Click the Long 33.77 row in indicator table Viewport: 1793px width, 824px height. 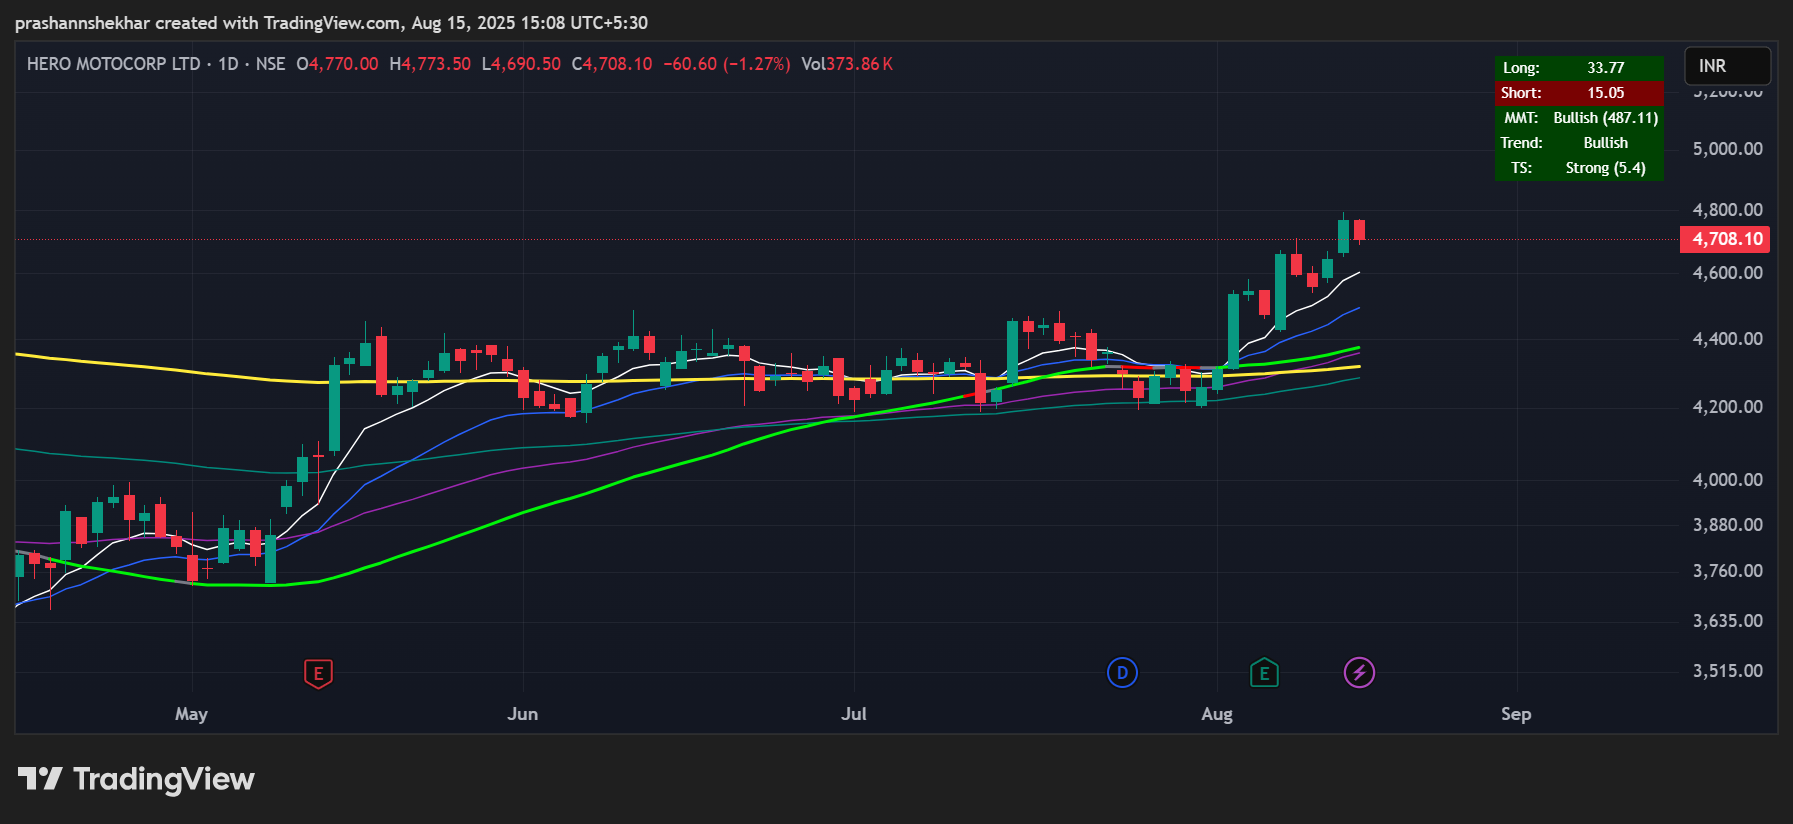[x=1579, y=68]
